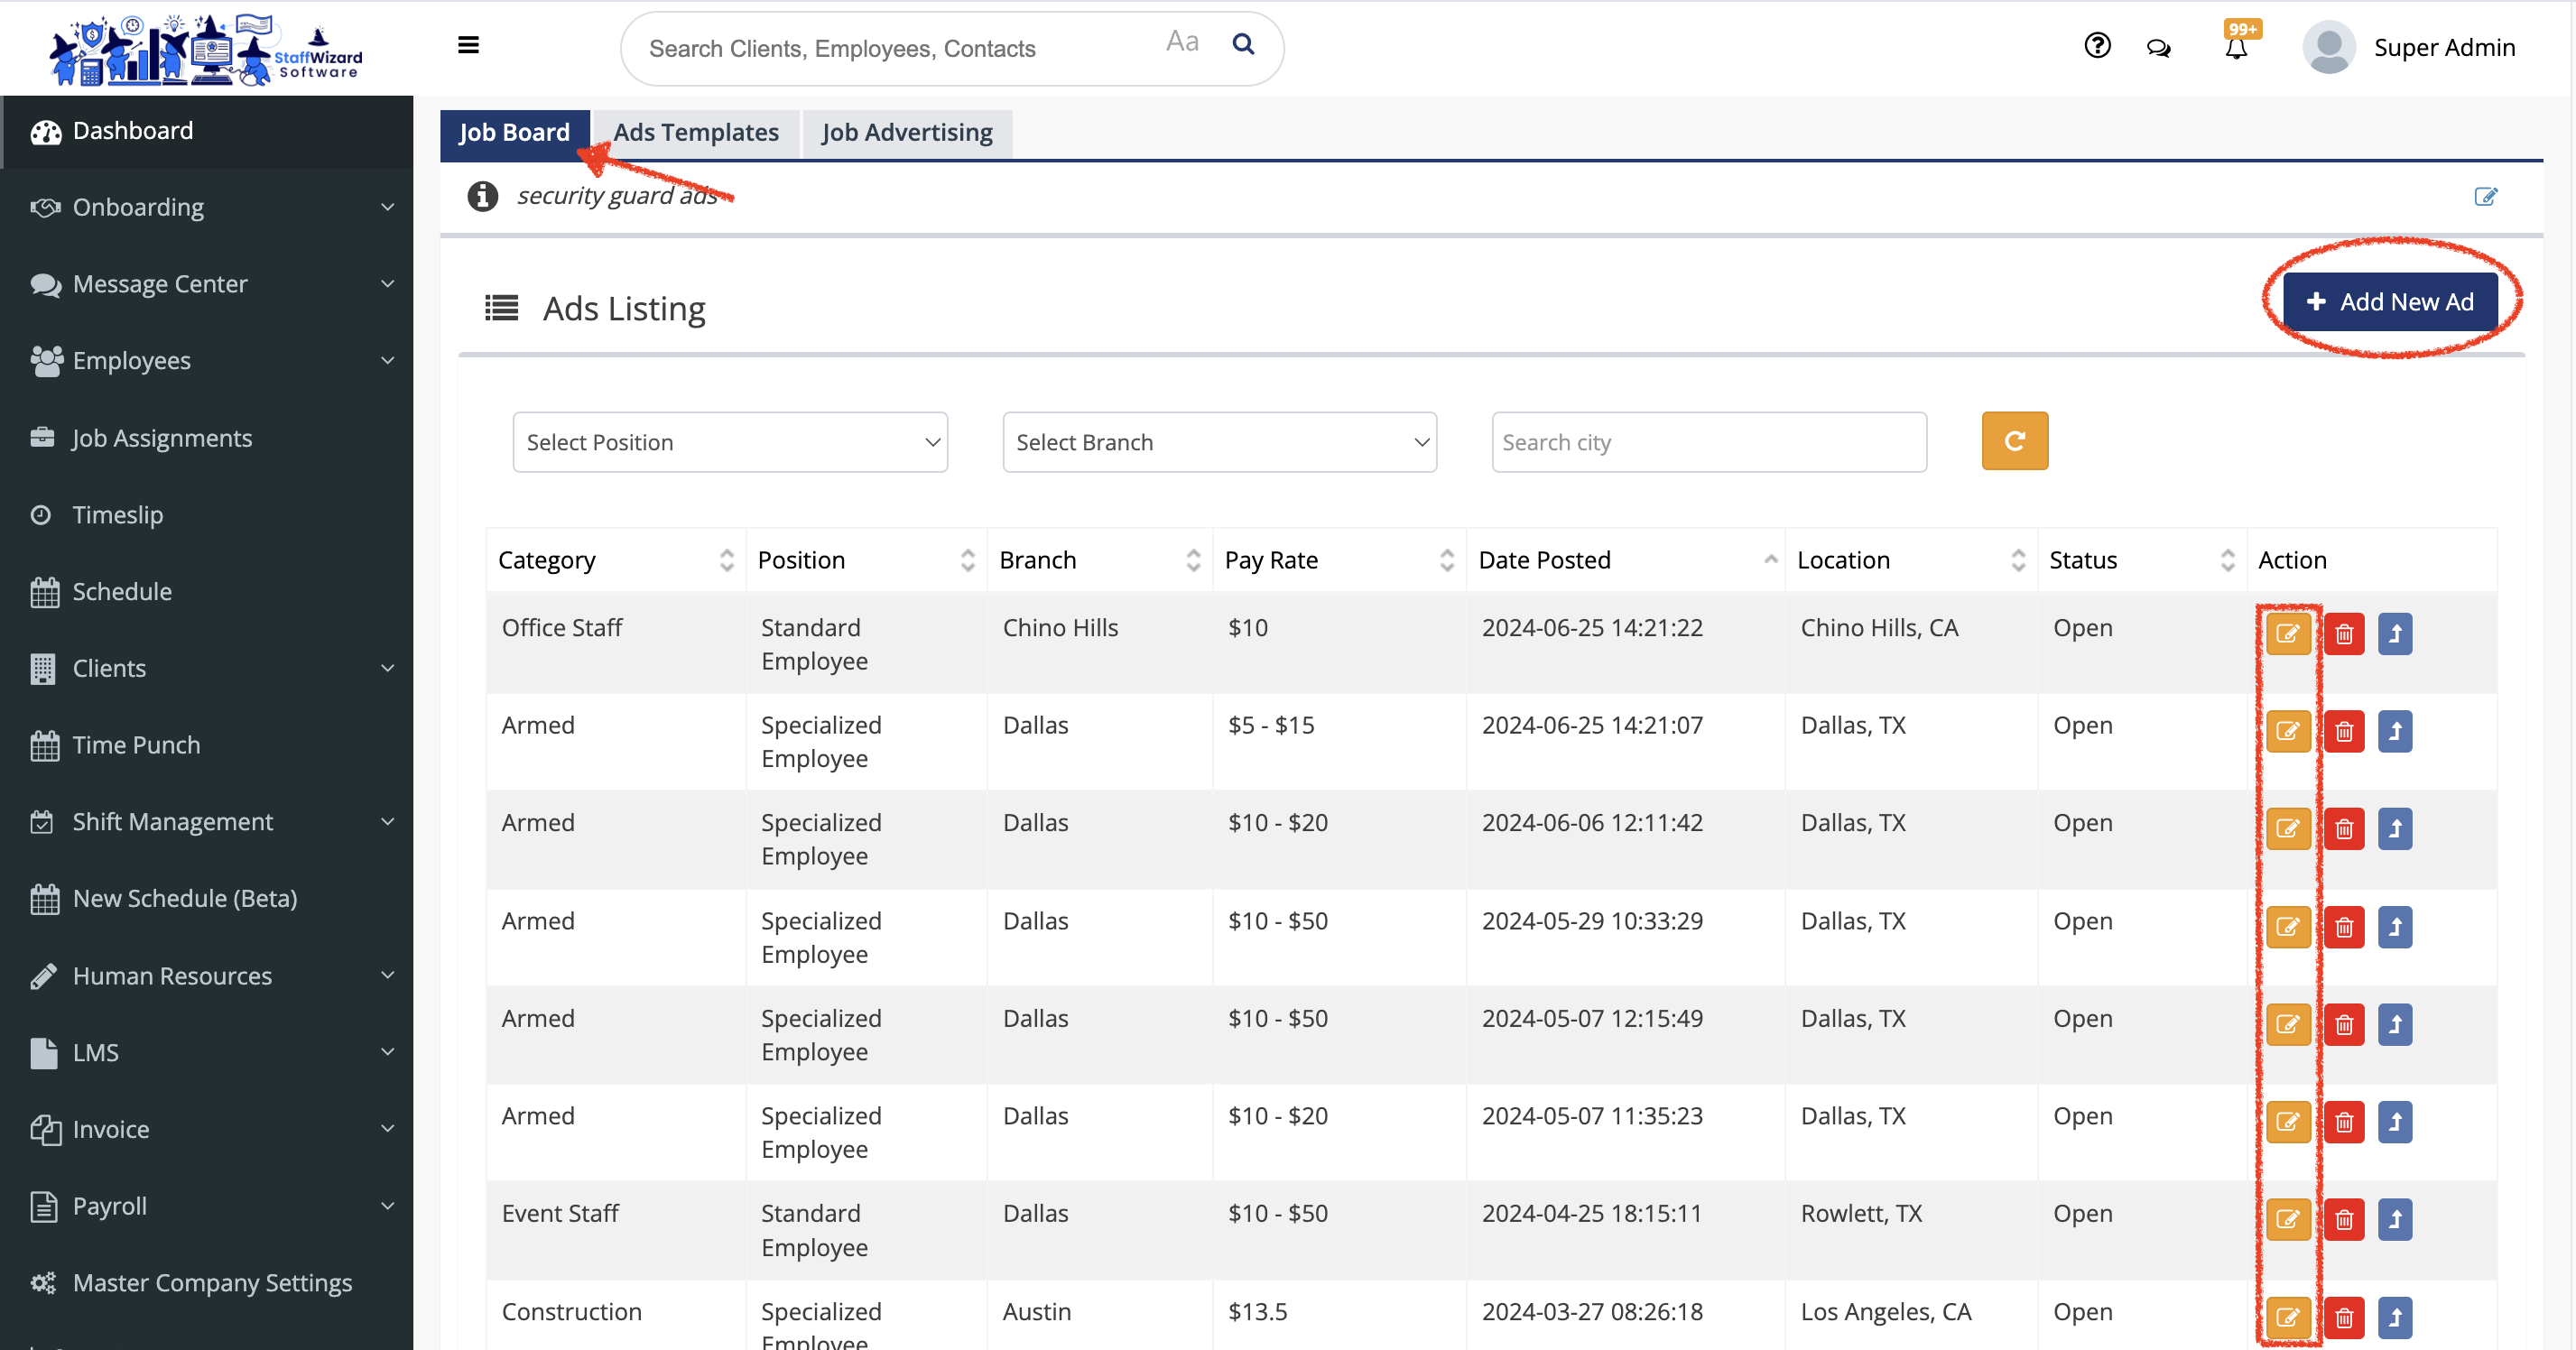Click the Add New Ad button
The image size is (2576, 1350).
pyautogui.click(x=2390, y=302)
